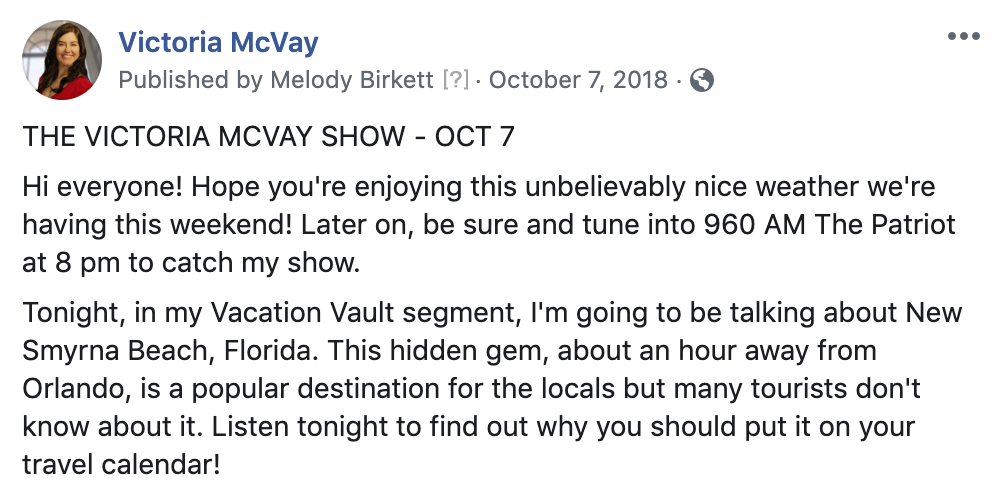Image resolution: width=994 pixels, height=486 pixels.
Task: Click the 'Listen tonight to find out' sentence
Action: pyautogui.click(x=371, y=426)
